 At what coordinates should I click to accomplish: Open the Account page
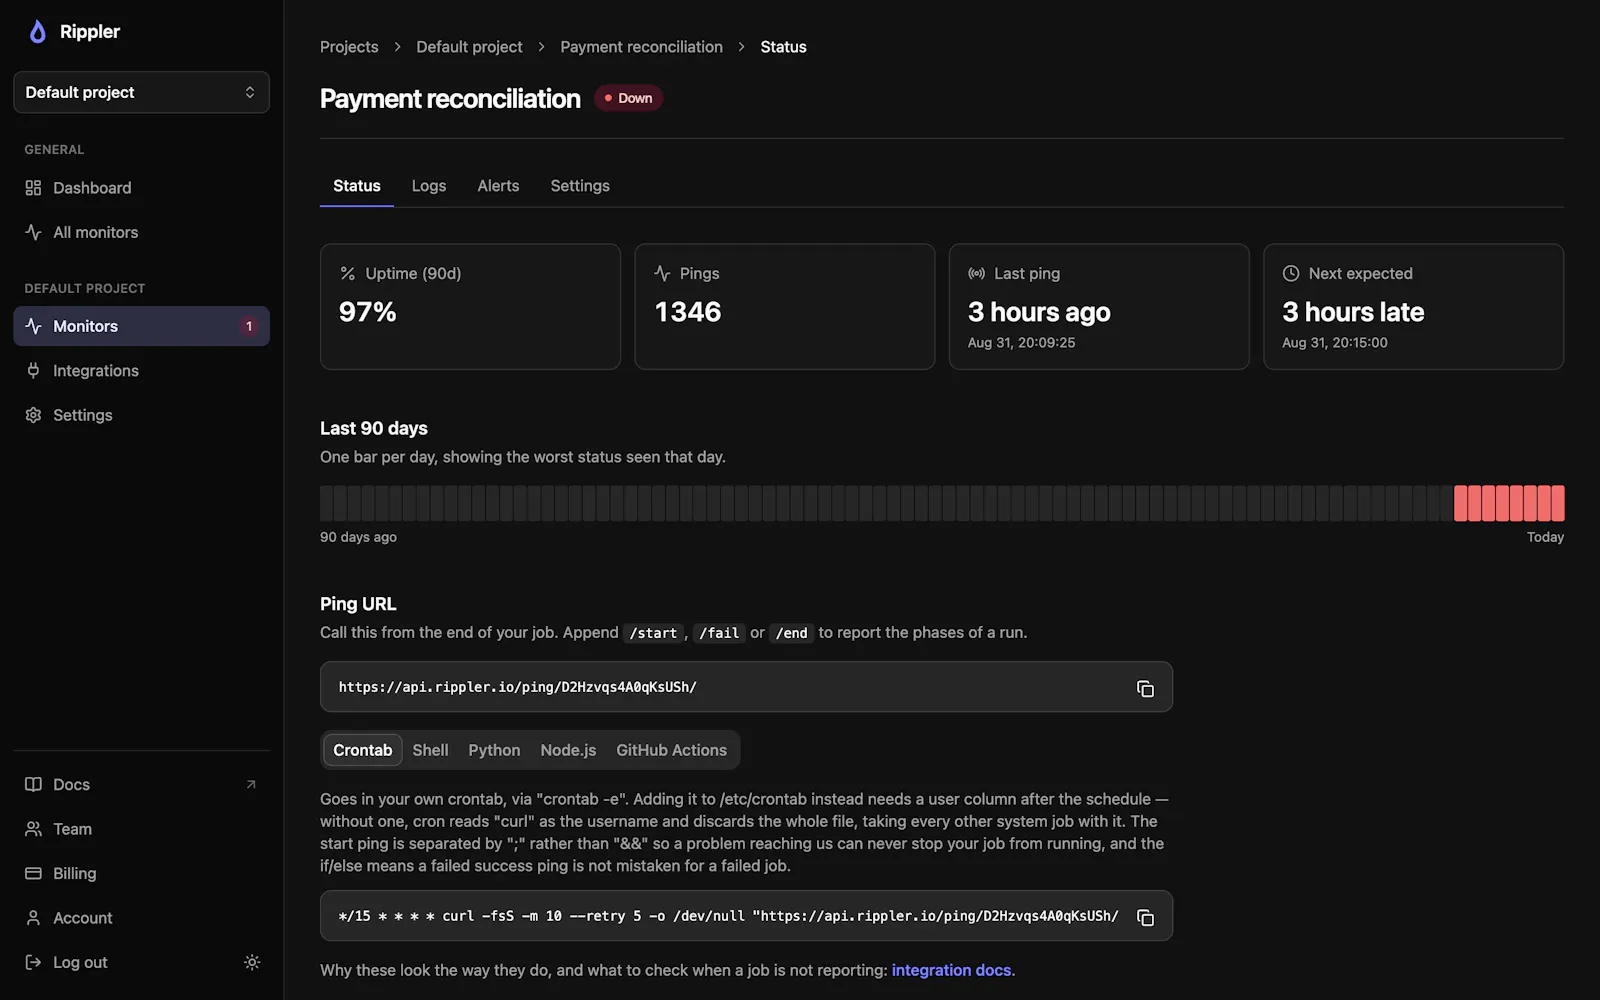141,918
